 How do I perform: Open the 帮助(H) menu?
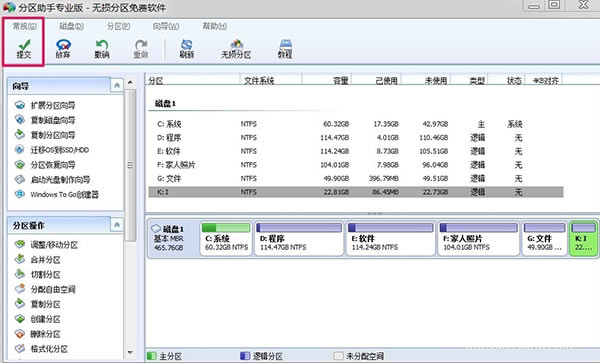215,26
